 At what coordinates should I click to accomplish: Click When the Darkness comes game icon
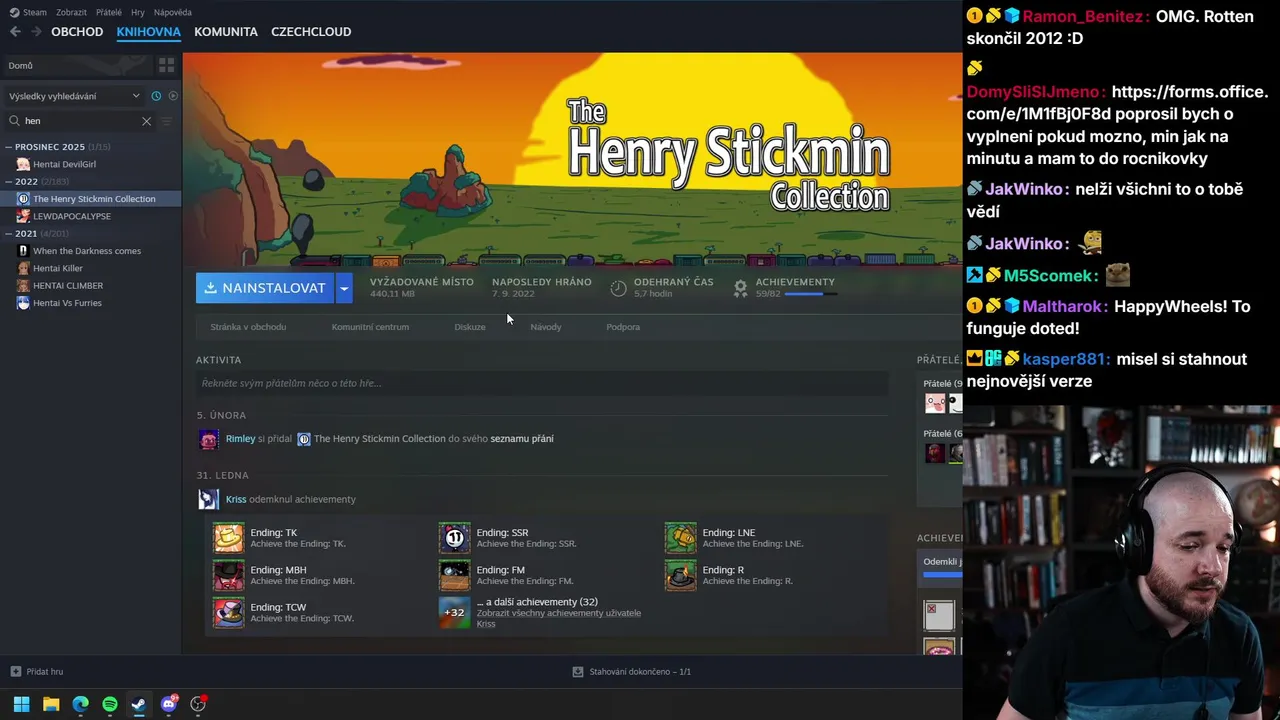click(x=23, y=251)
